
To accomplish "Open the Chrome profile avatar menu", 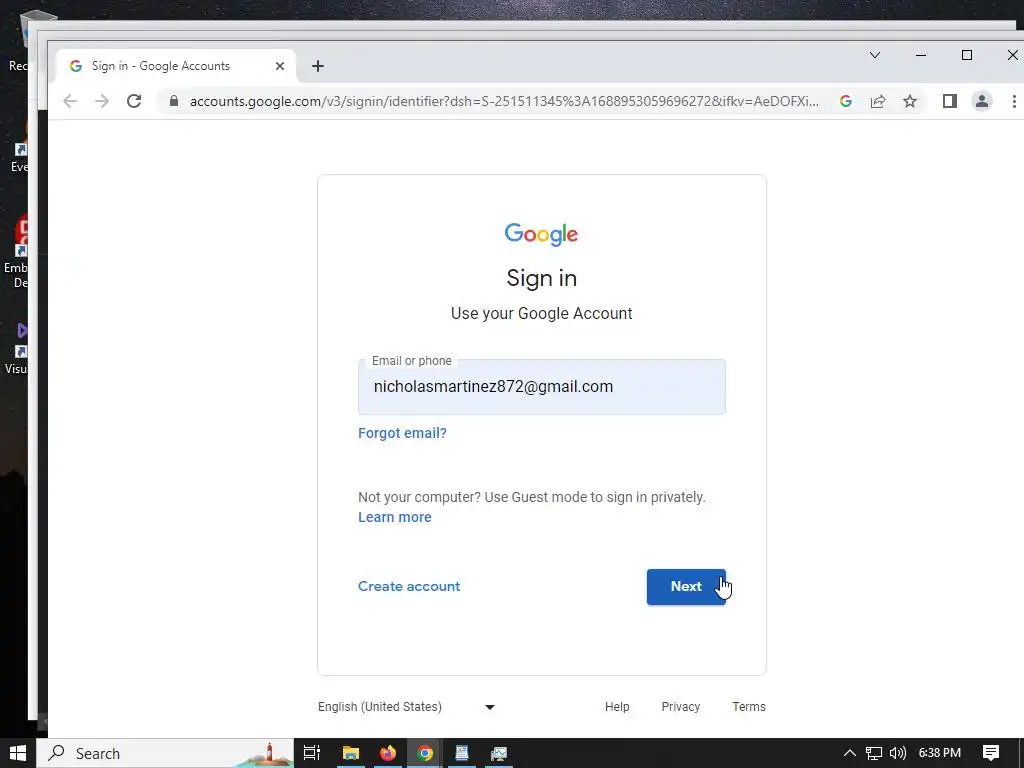I will (x=982, y=101).
